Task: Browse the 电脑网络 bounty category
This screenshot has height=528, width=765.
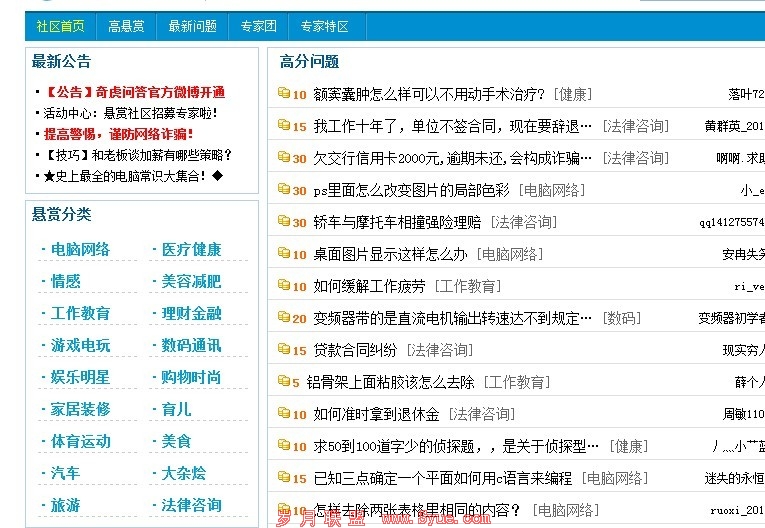Action: [80, 249]
